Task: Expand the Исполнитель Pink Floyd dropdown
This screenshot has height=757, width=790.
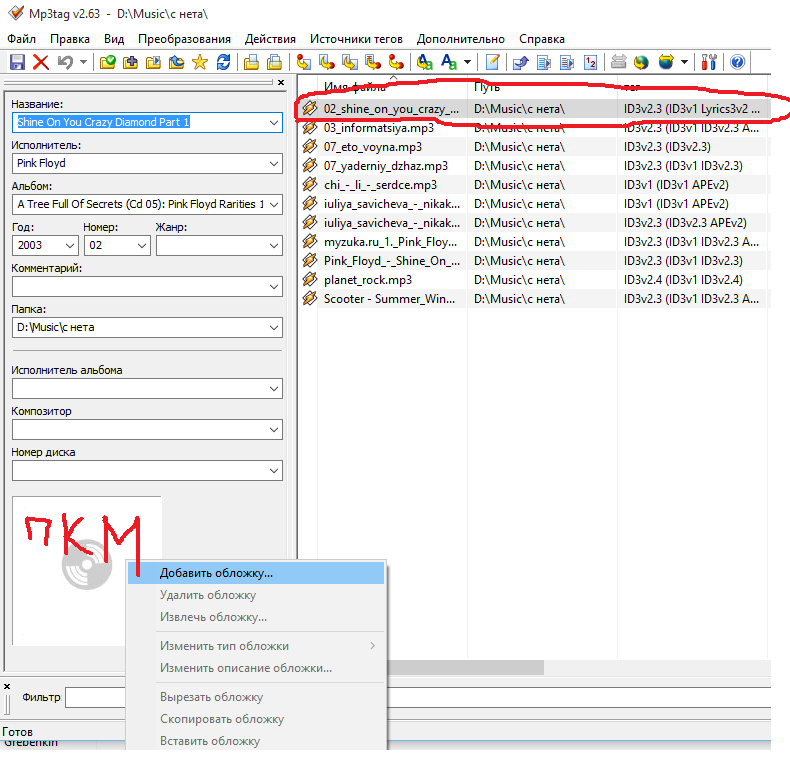Action: [274, 164]
